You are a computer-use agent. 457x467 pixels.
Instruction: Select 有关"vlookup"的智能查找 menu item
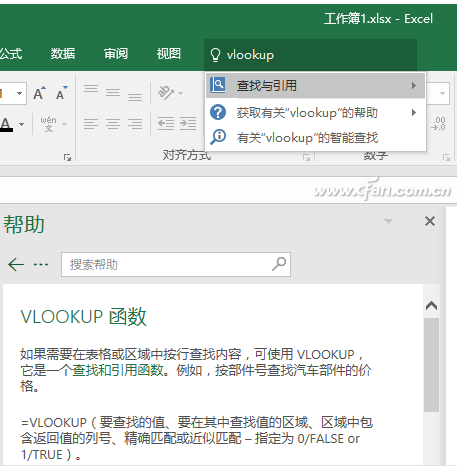[315, 137]
